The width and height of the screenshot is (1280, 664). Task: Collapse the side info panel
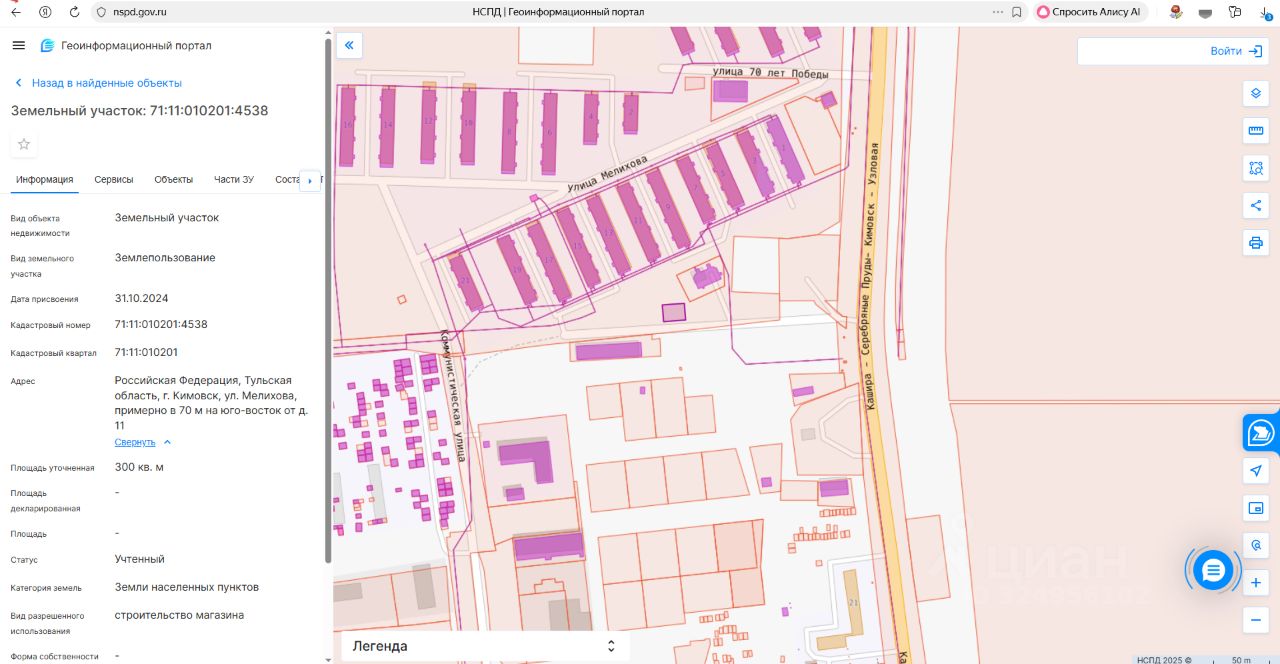pos(349,45)
